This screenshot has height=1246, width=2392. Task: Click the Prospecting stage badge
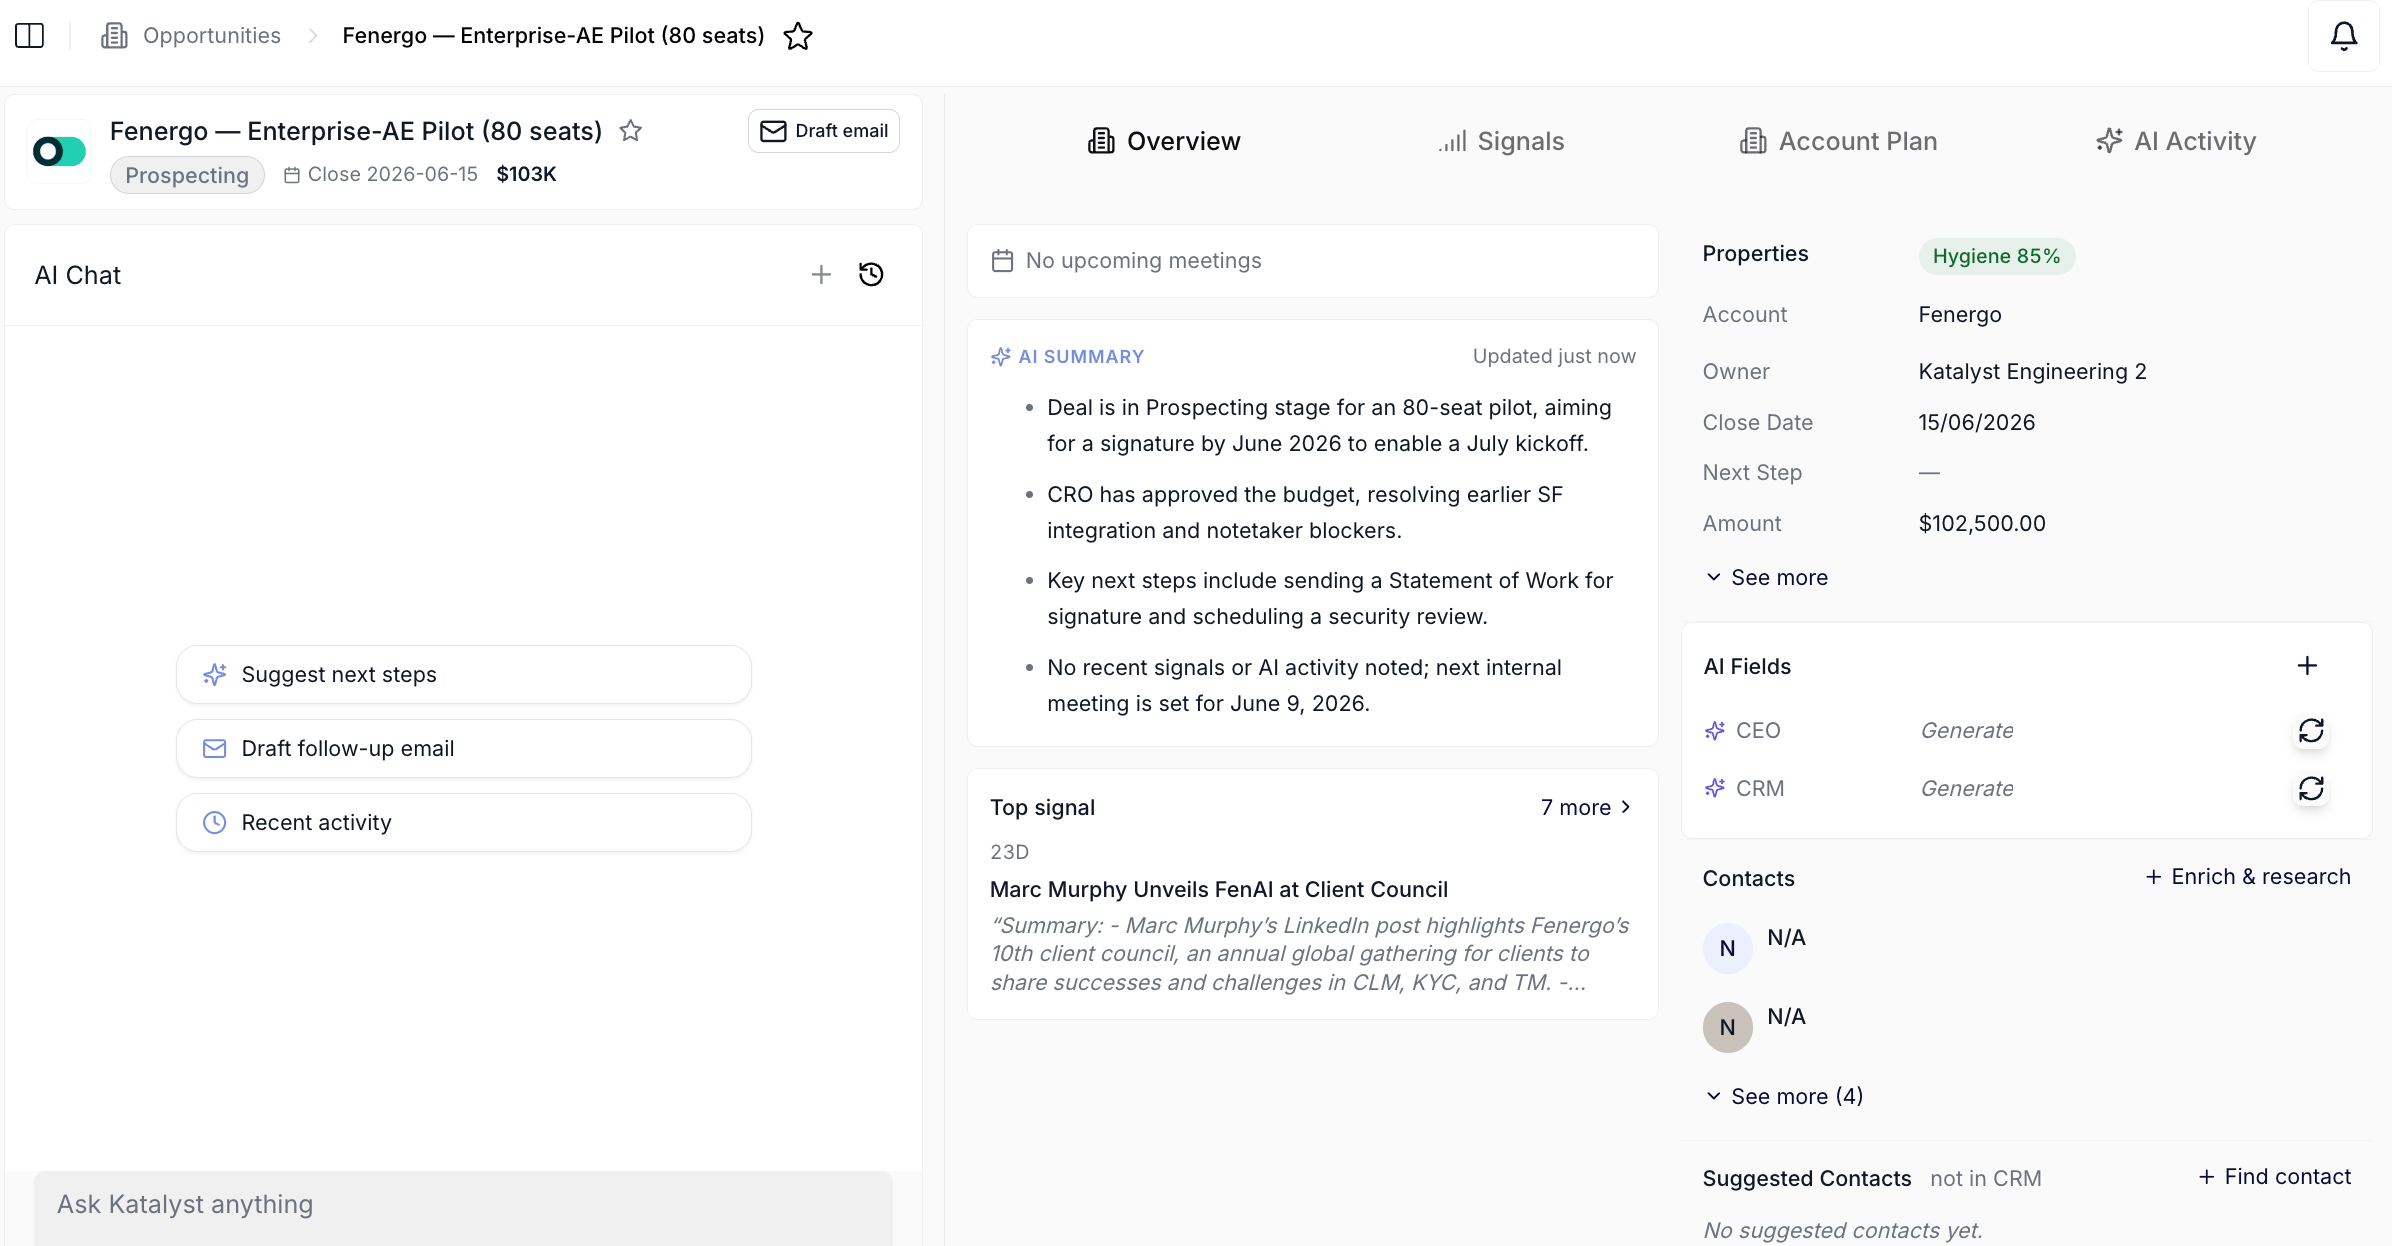187,175
